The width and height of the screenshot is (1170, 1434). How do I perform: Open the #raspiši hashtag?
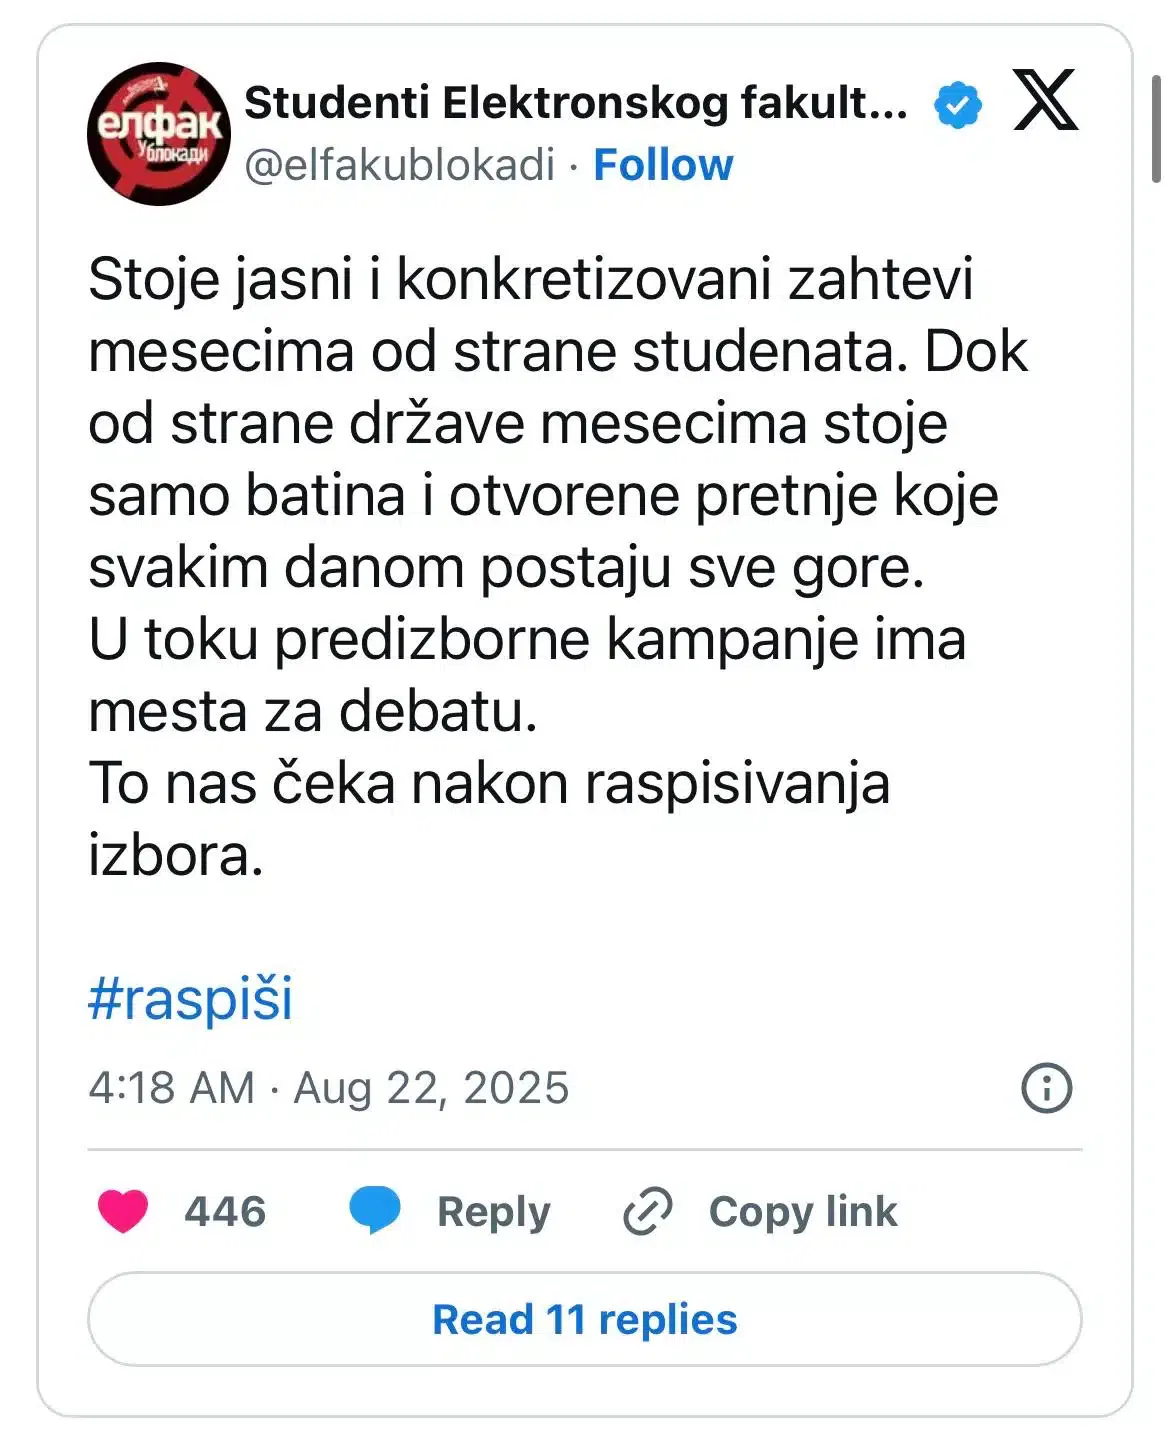(191, 998)
